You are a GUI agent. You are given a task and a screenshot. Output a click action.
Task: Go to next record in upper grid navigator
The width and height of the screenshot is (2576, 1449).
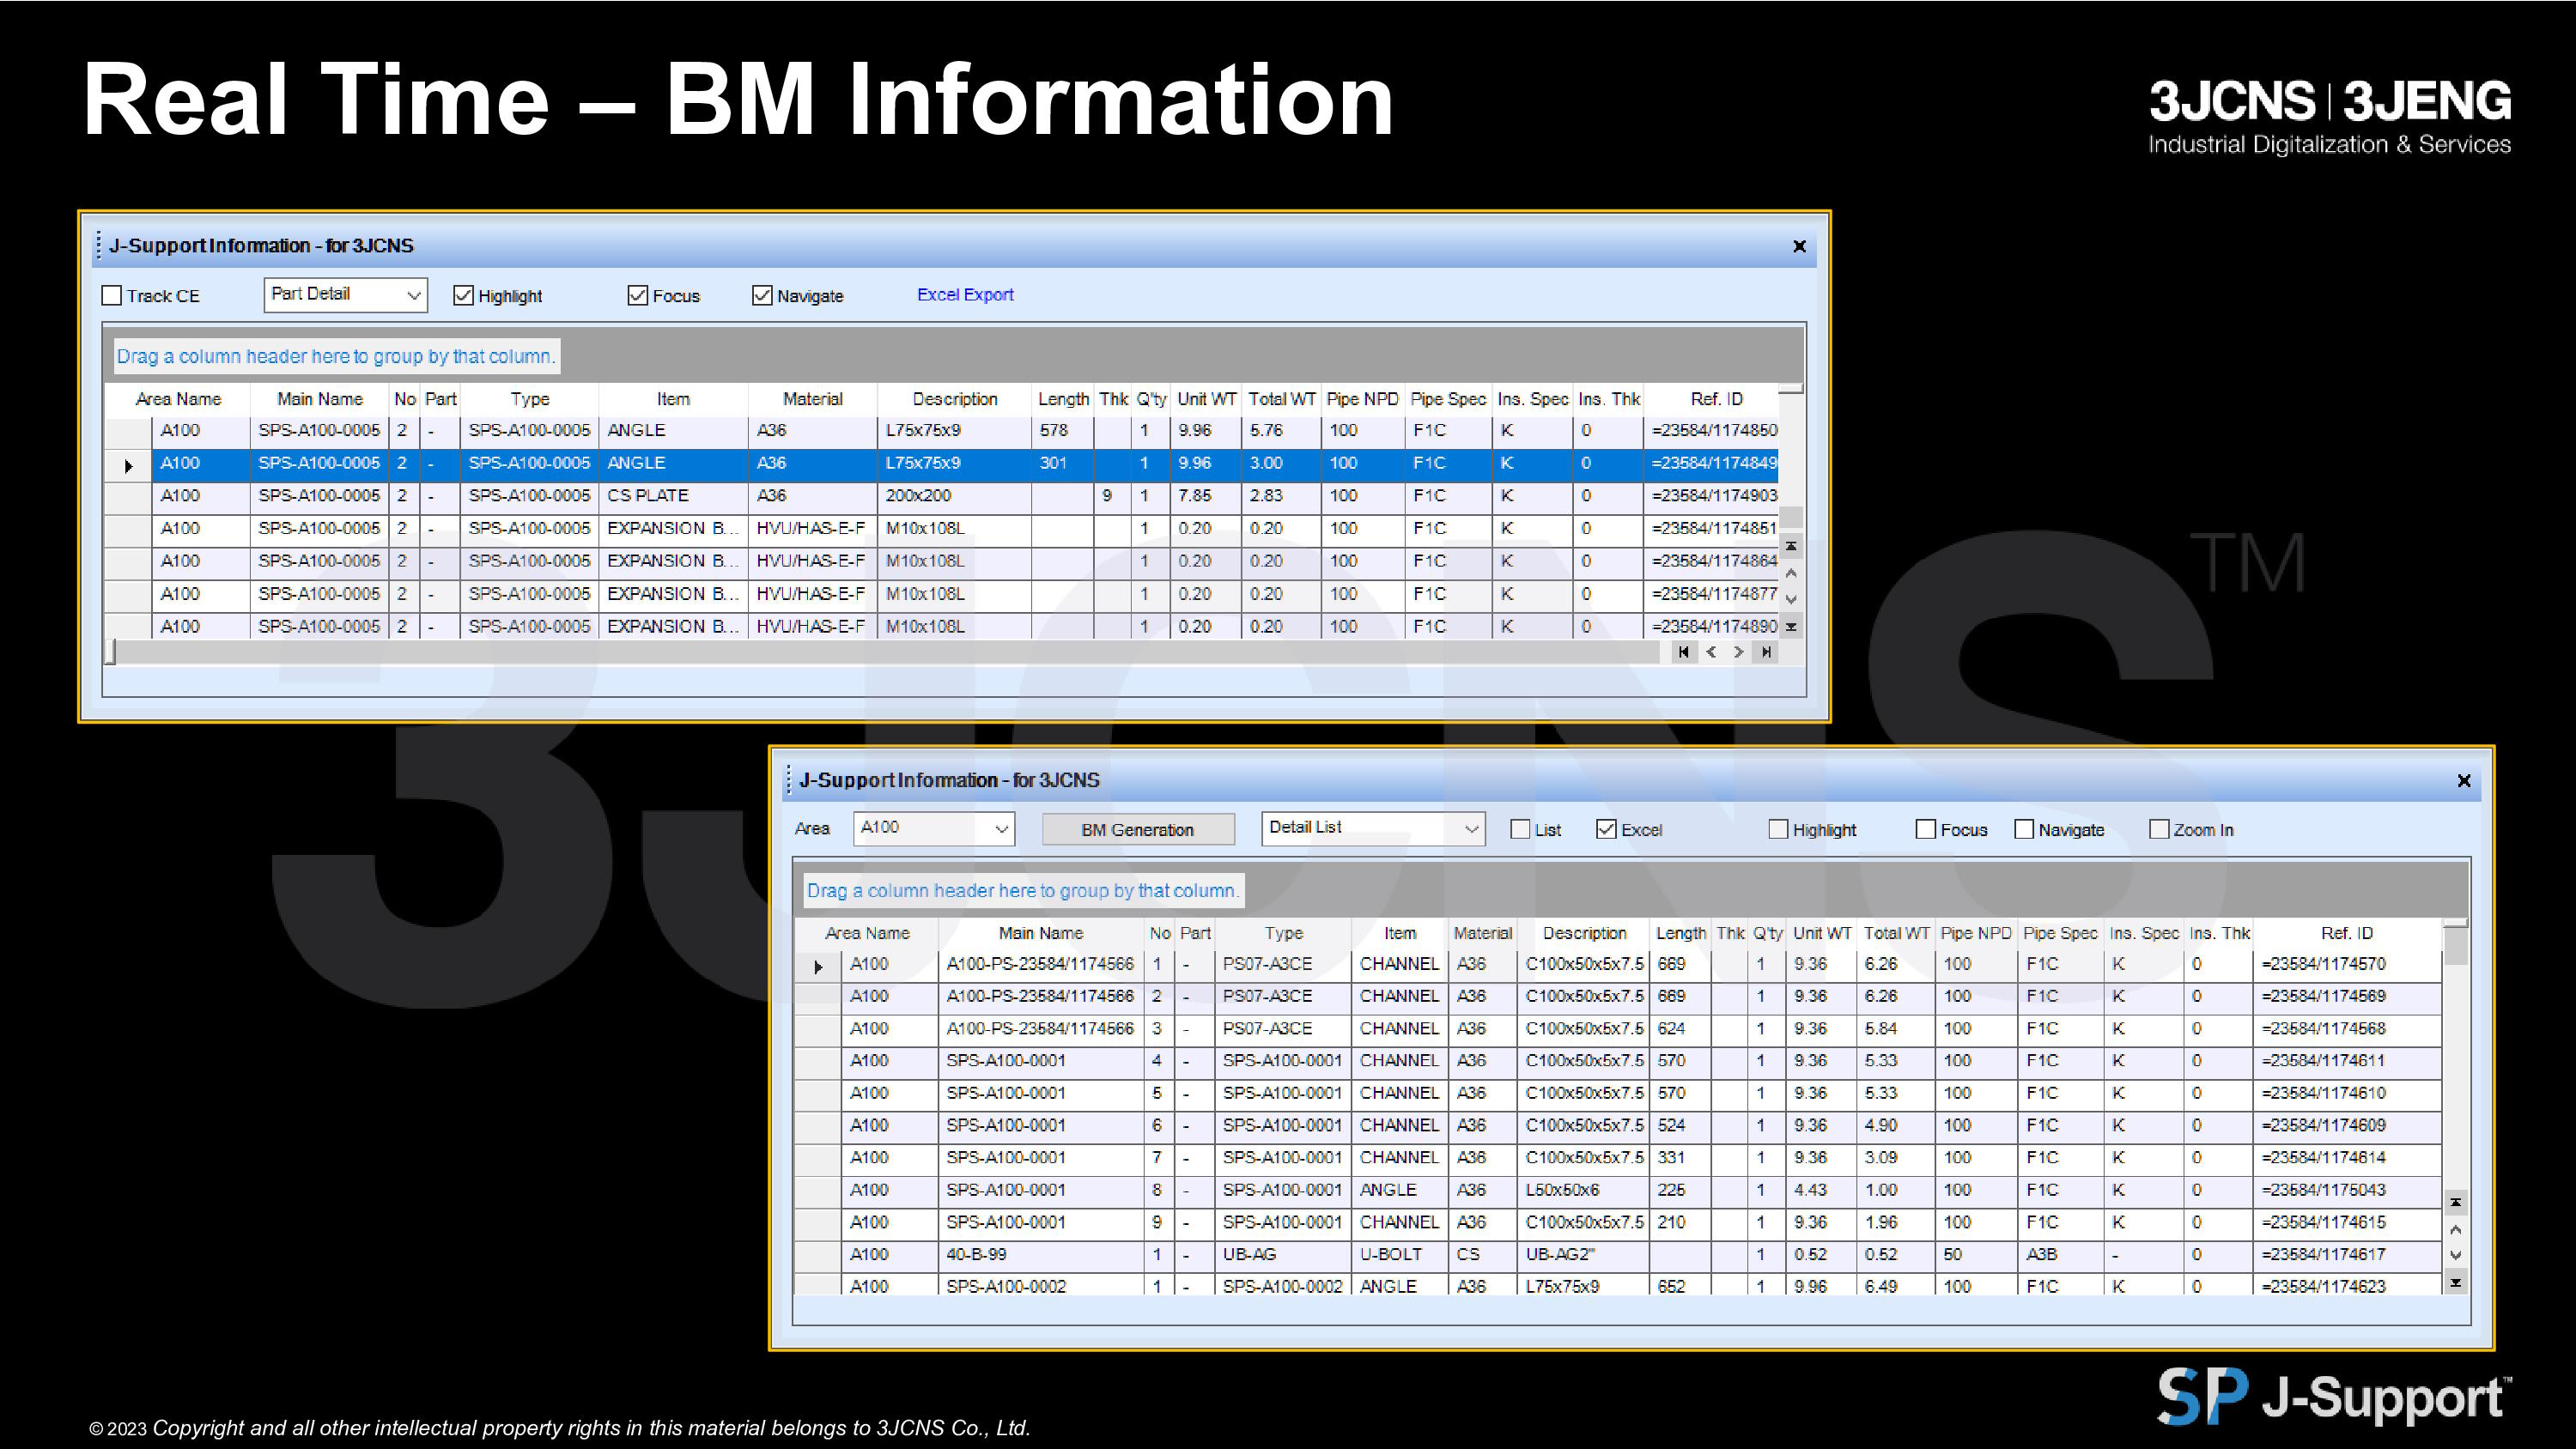1739,652
